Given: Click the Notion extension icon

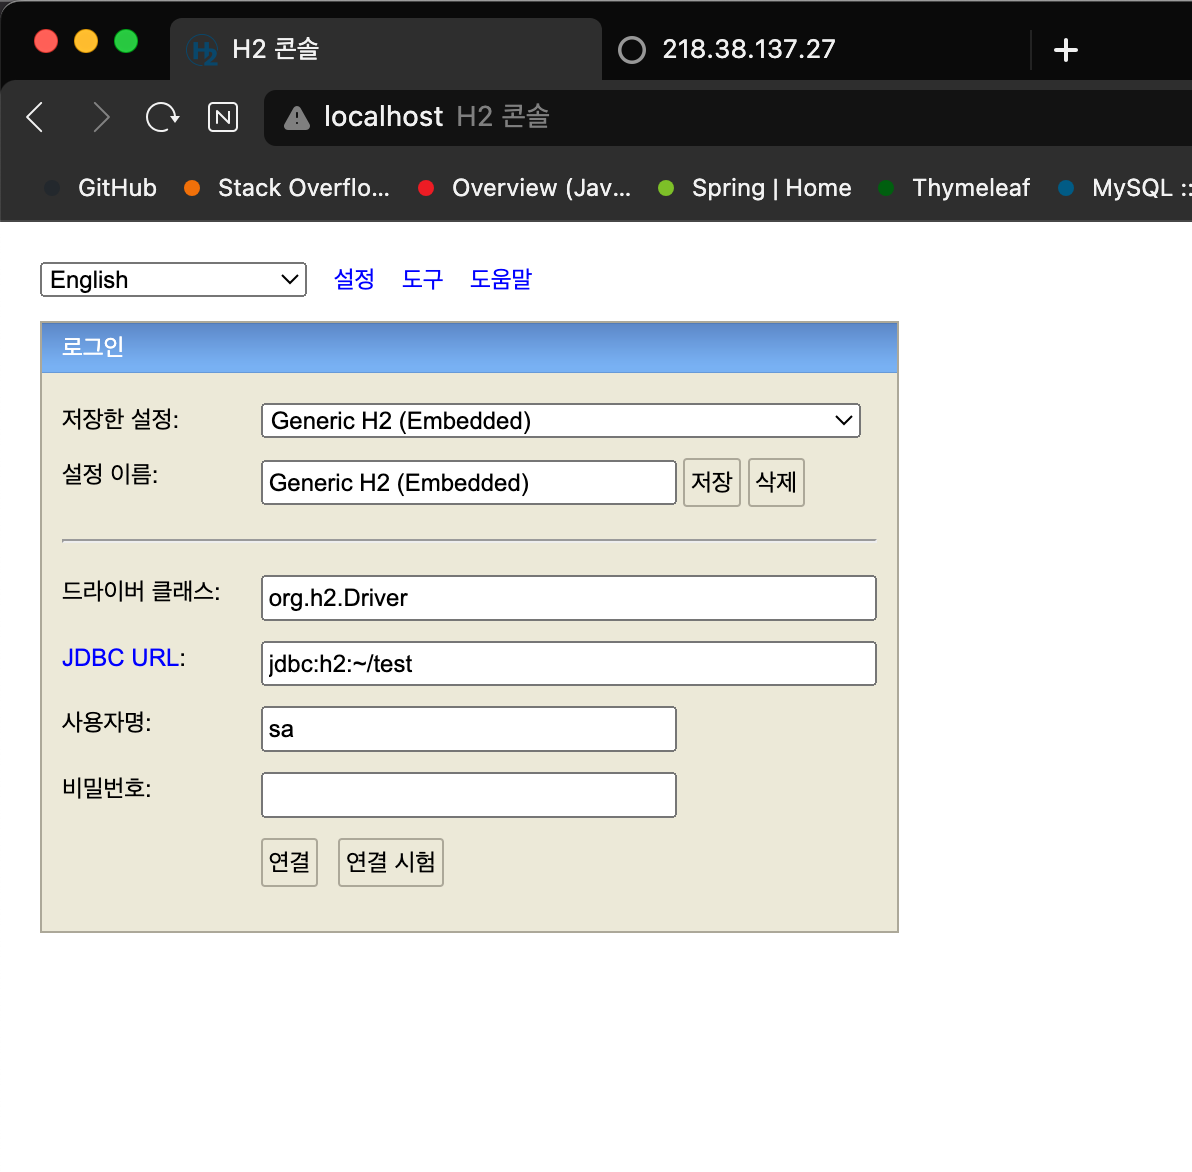Looking at the screenshot, I should coord(223,117).
